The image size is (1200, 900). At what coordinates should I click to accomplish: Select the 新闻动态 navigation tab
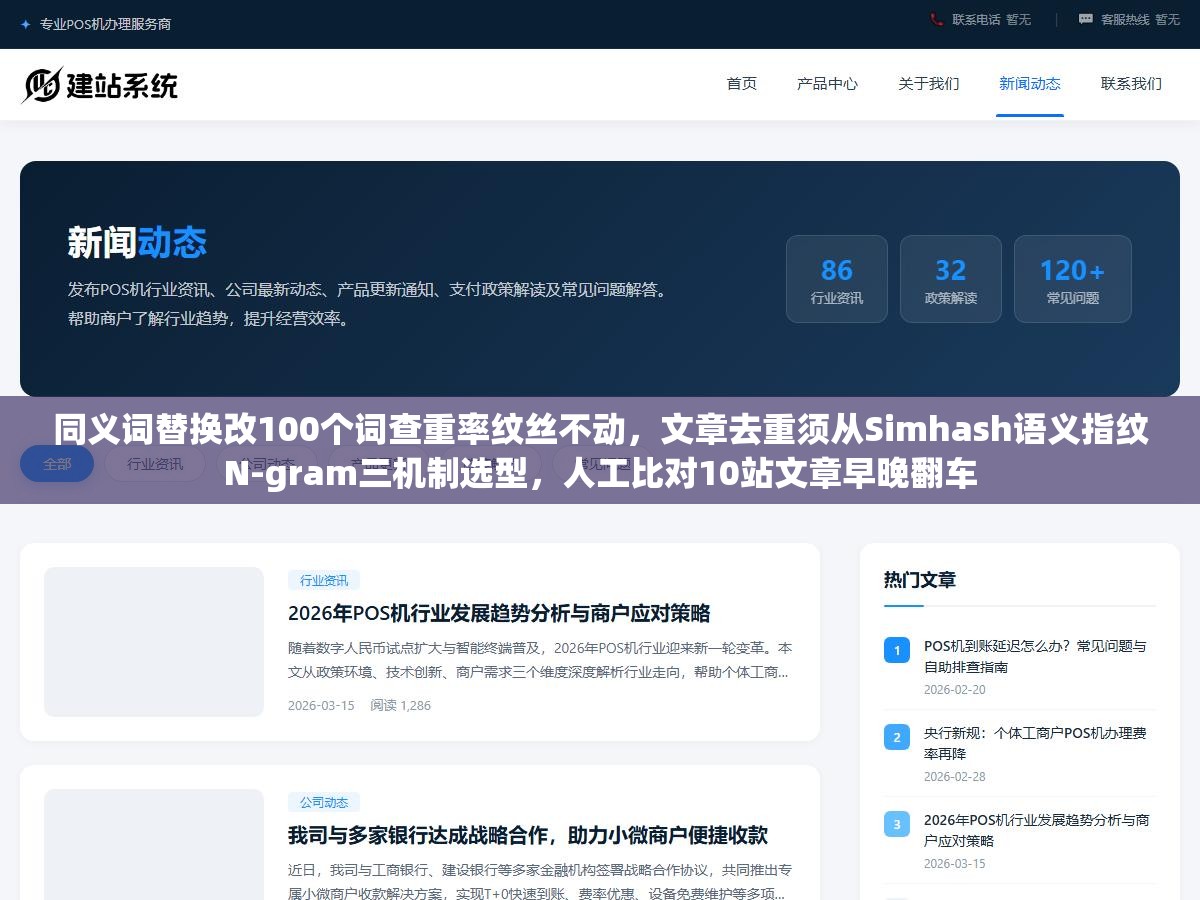pyautogui.click(x=1030, y=84)
